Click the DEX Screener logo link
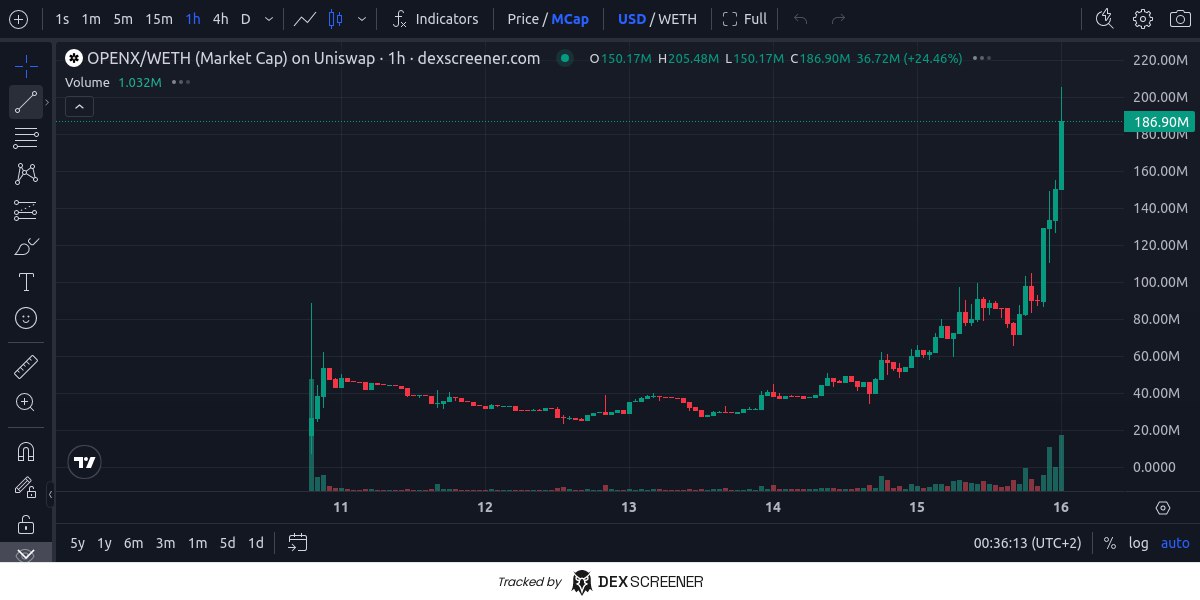This screenshot has height=600, width=1200. pos(637,581)
